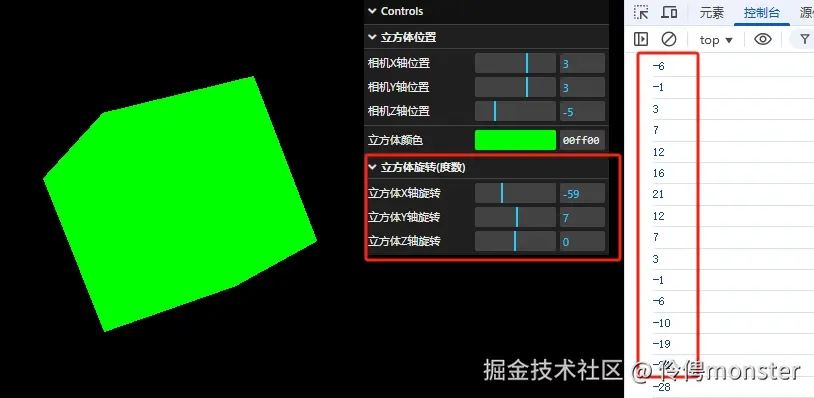
Task: Click the 相机Z轴位置 value field showing -5
Action: coord(582,111)
